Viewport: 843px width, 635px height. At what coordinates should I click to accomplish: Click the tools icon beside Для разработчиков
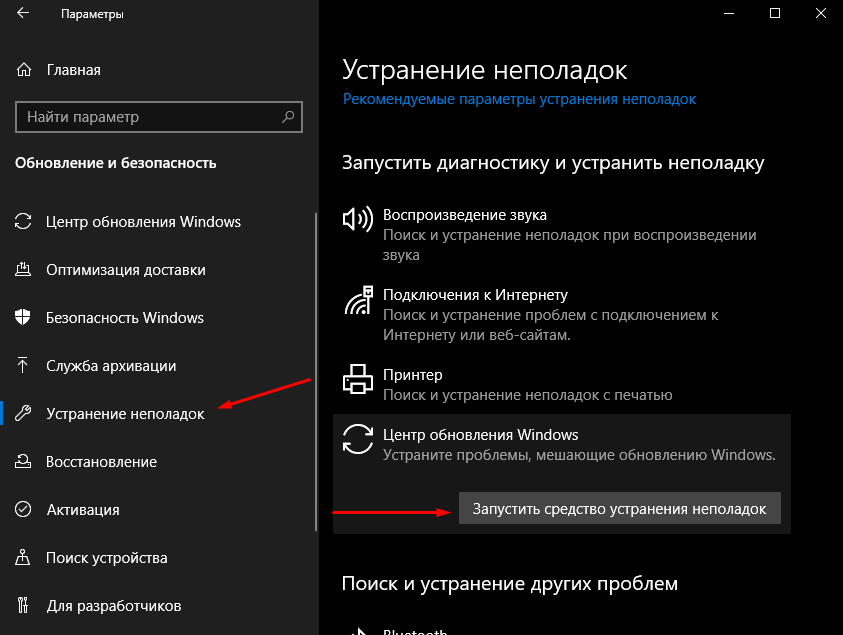pos(23,605)
